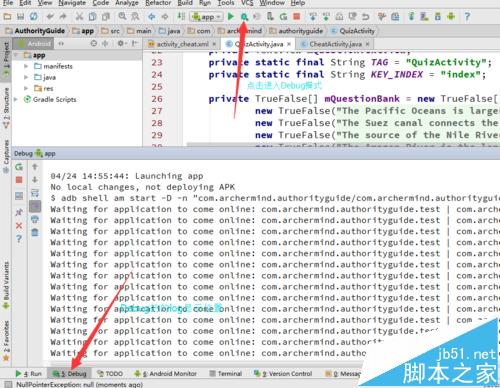Click the Open folder toolbar icon
The height and width of the screenshot is (388, 500).
point(7,16)
